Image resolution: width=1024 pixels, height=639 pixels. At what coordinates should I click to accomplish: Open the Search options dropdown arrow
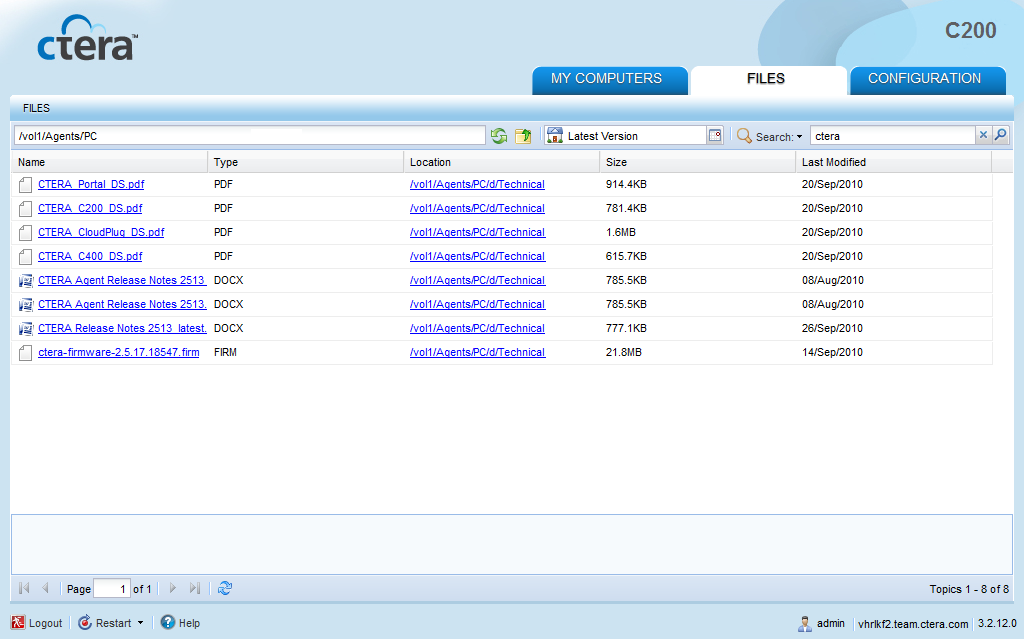tap(799, 137)
